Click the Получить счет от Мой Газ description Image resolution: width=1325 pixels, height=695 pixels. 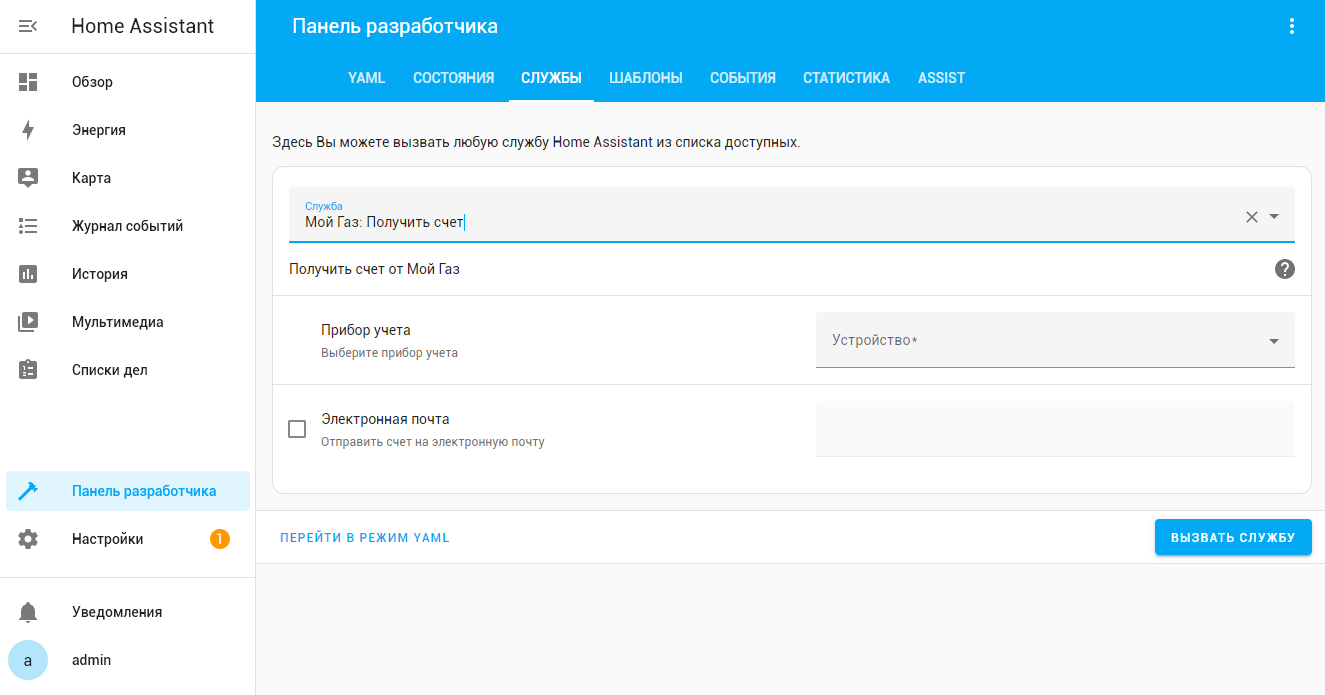(x=375, y=269)
